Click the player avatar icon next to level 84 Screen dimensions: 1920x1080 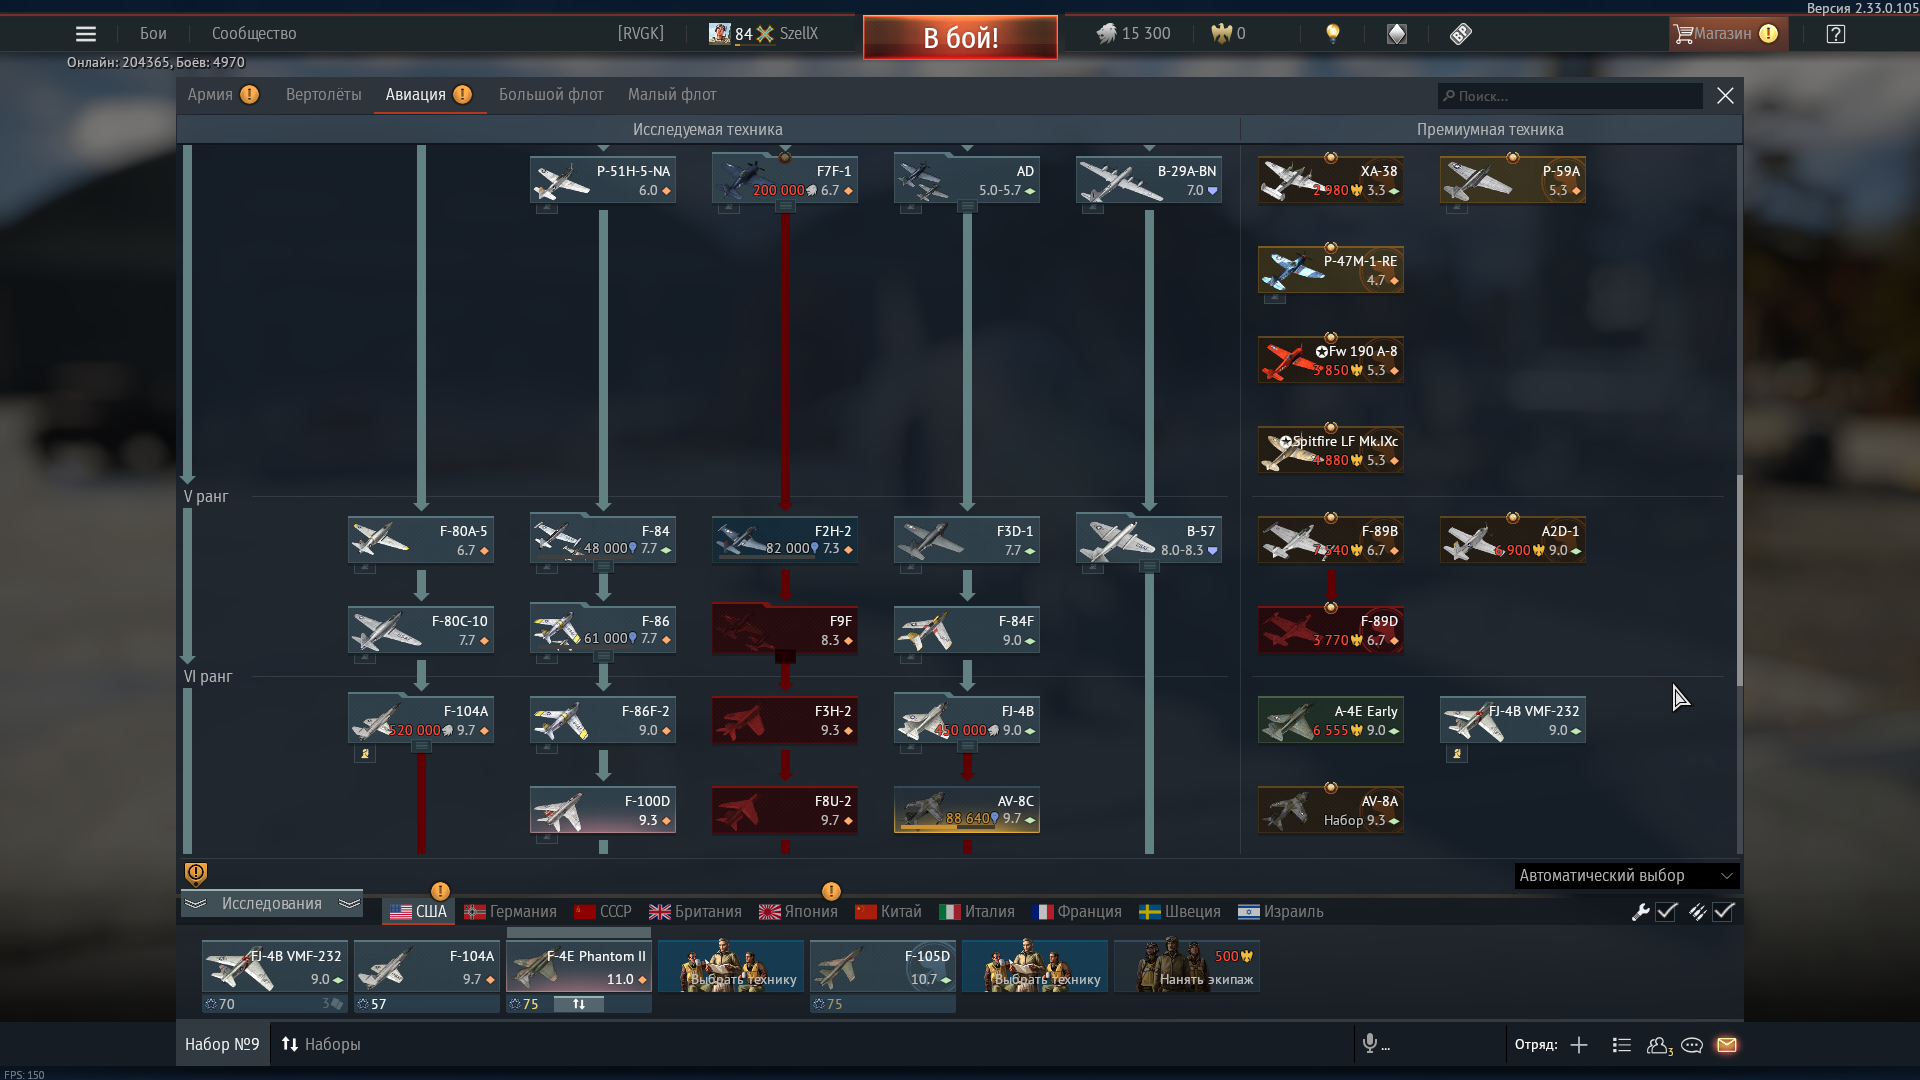[720, 34]
